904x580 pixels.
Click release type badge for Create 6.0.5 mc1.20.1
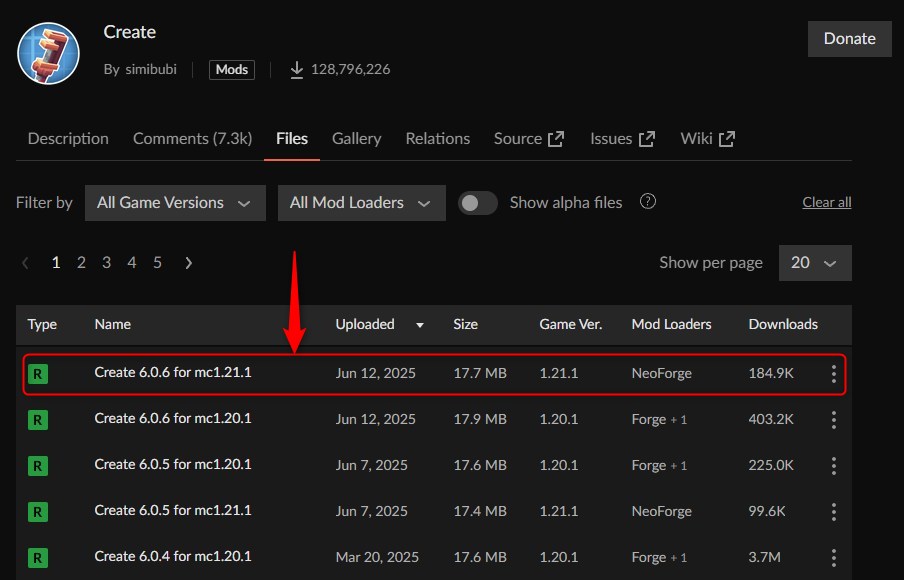click(38, 465)
